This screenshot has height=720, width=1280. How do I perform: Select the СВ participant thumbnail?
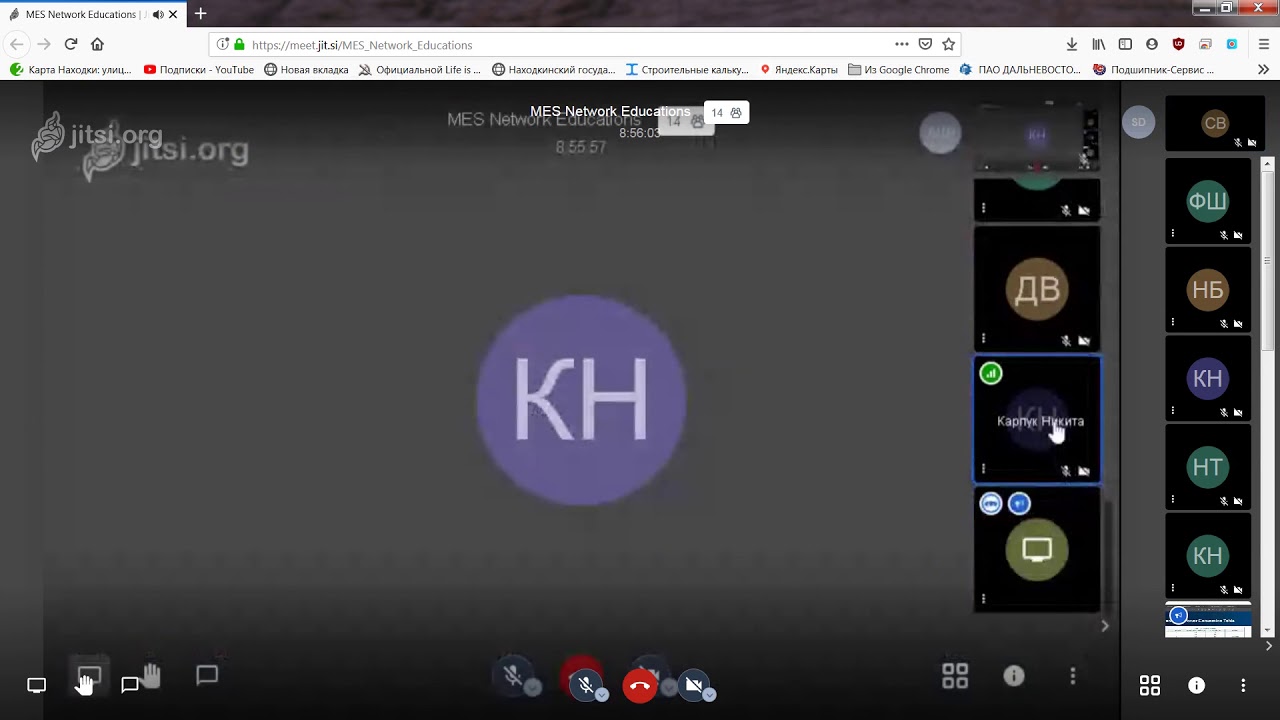1215,123
